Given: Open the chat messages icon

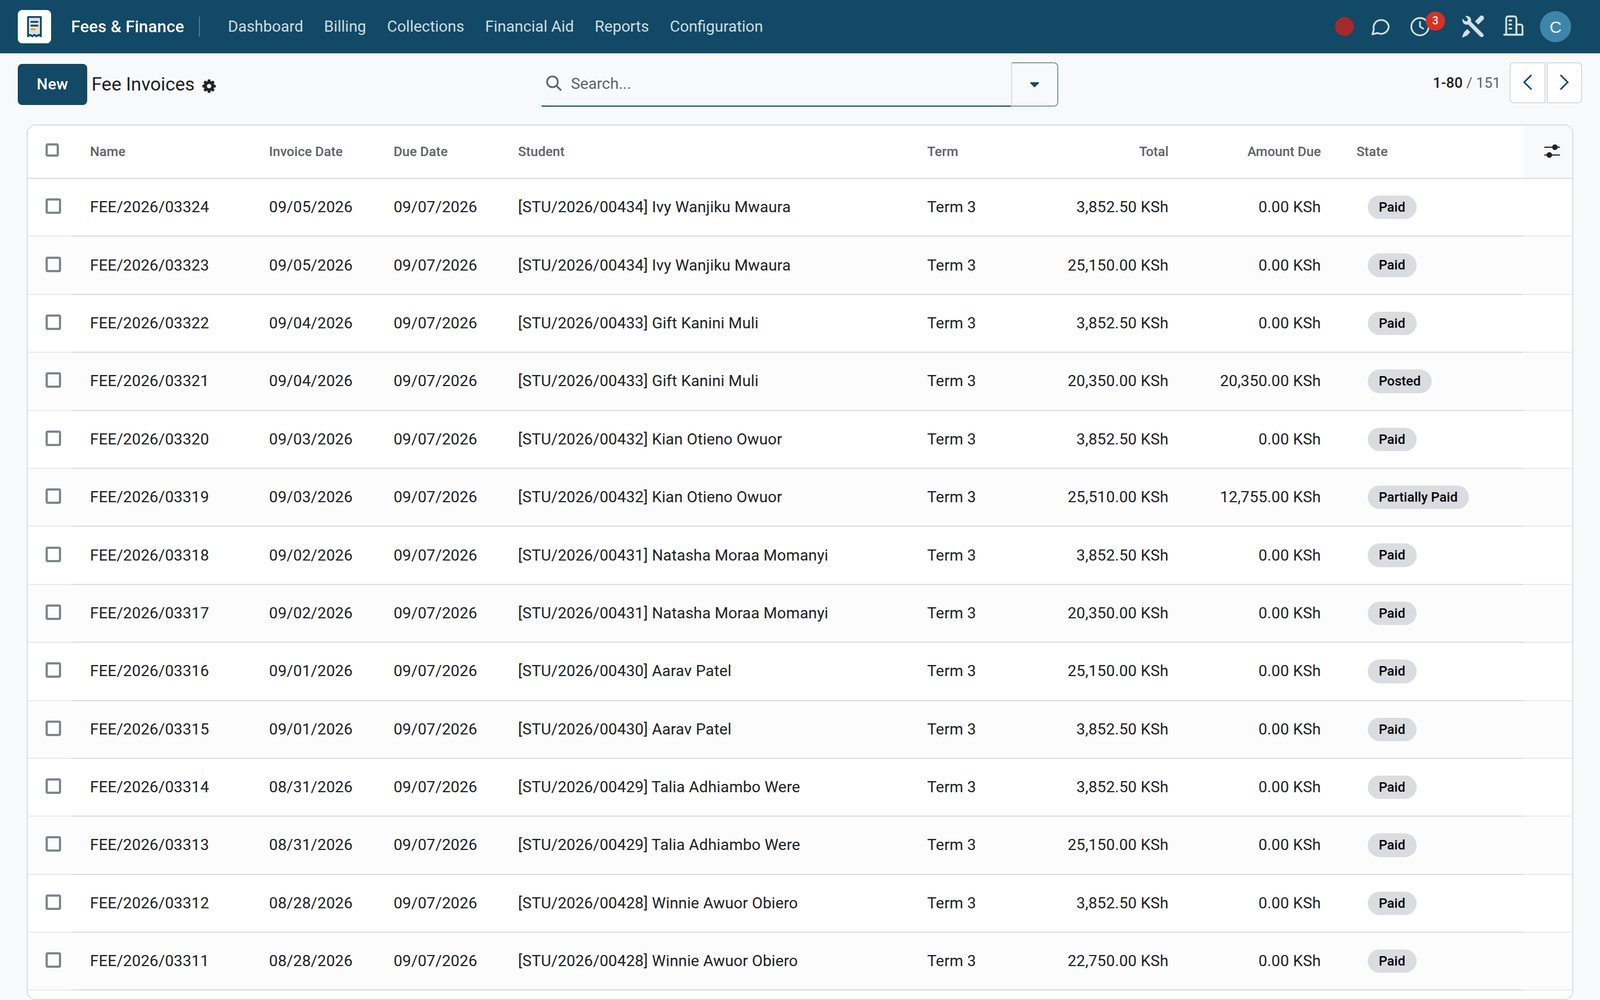Looking at the screenshot, I should click(1380, 27).
